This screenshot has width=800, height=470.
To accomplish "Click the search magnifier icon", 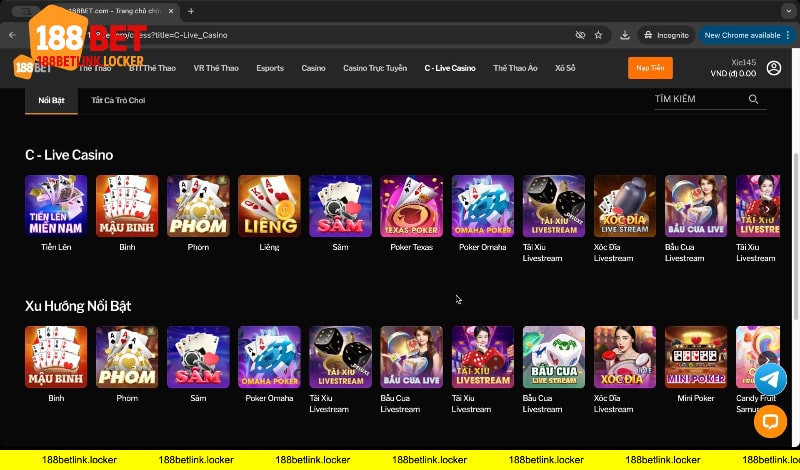I will pyautogui.click(x=753, y=100).
